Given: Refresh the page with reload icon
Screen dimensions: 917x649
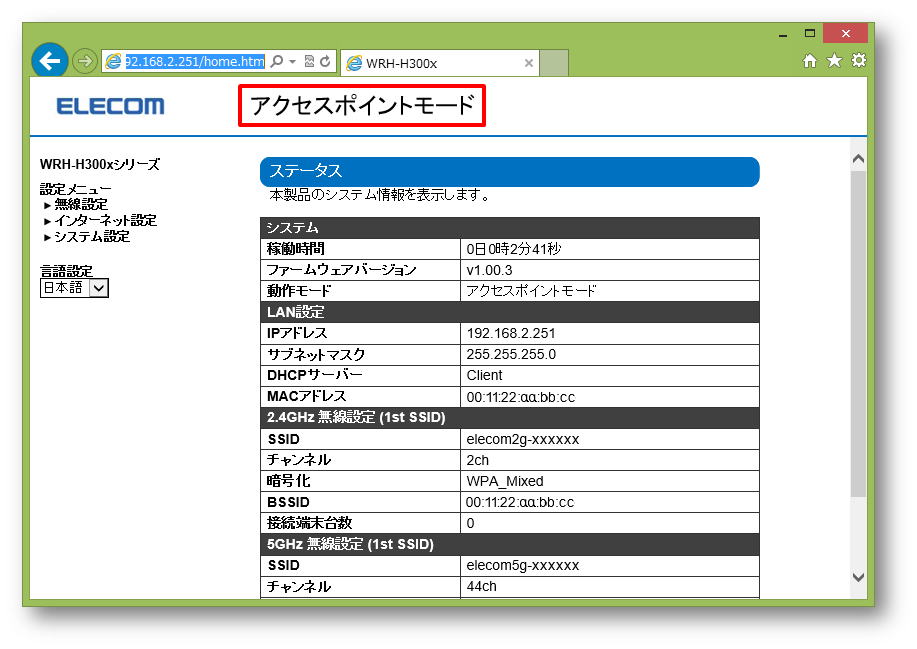Looking at the screenshot, I should point(325,61).
